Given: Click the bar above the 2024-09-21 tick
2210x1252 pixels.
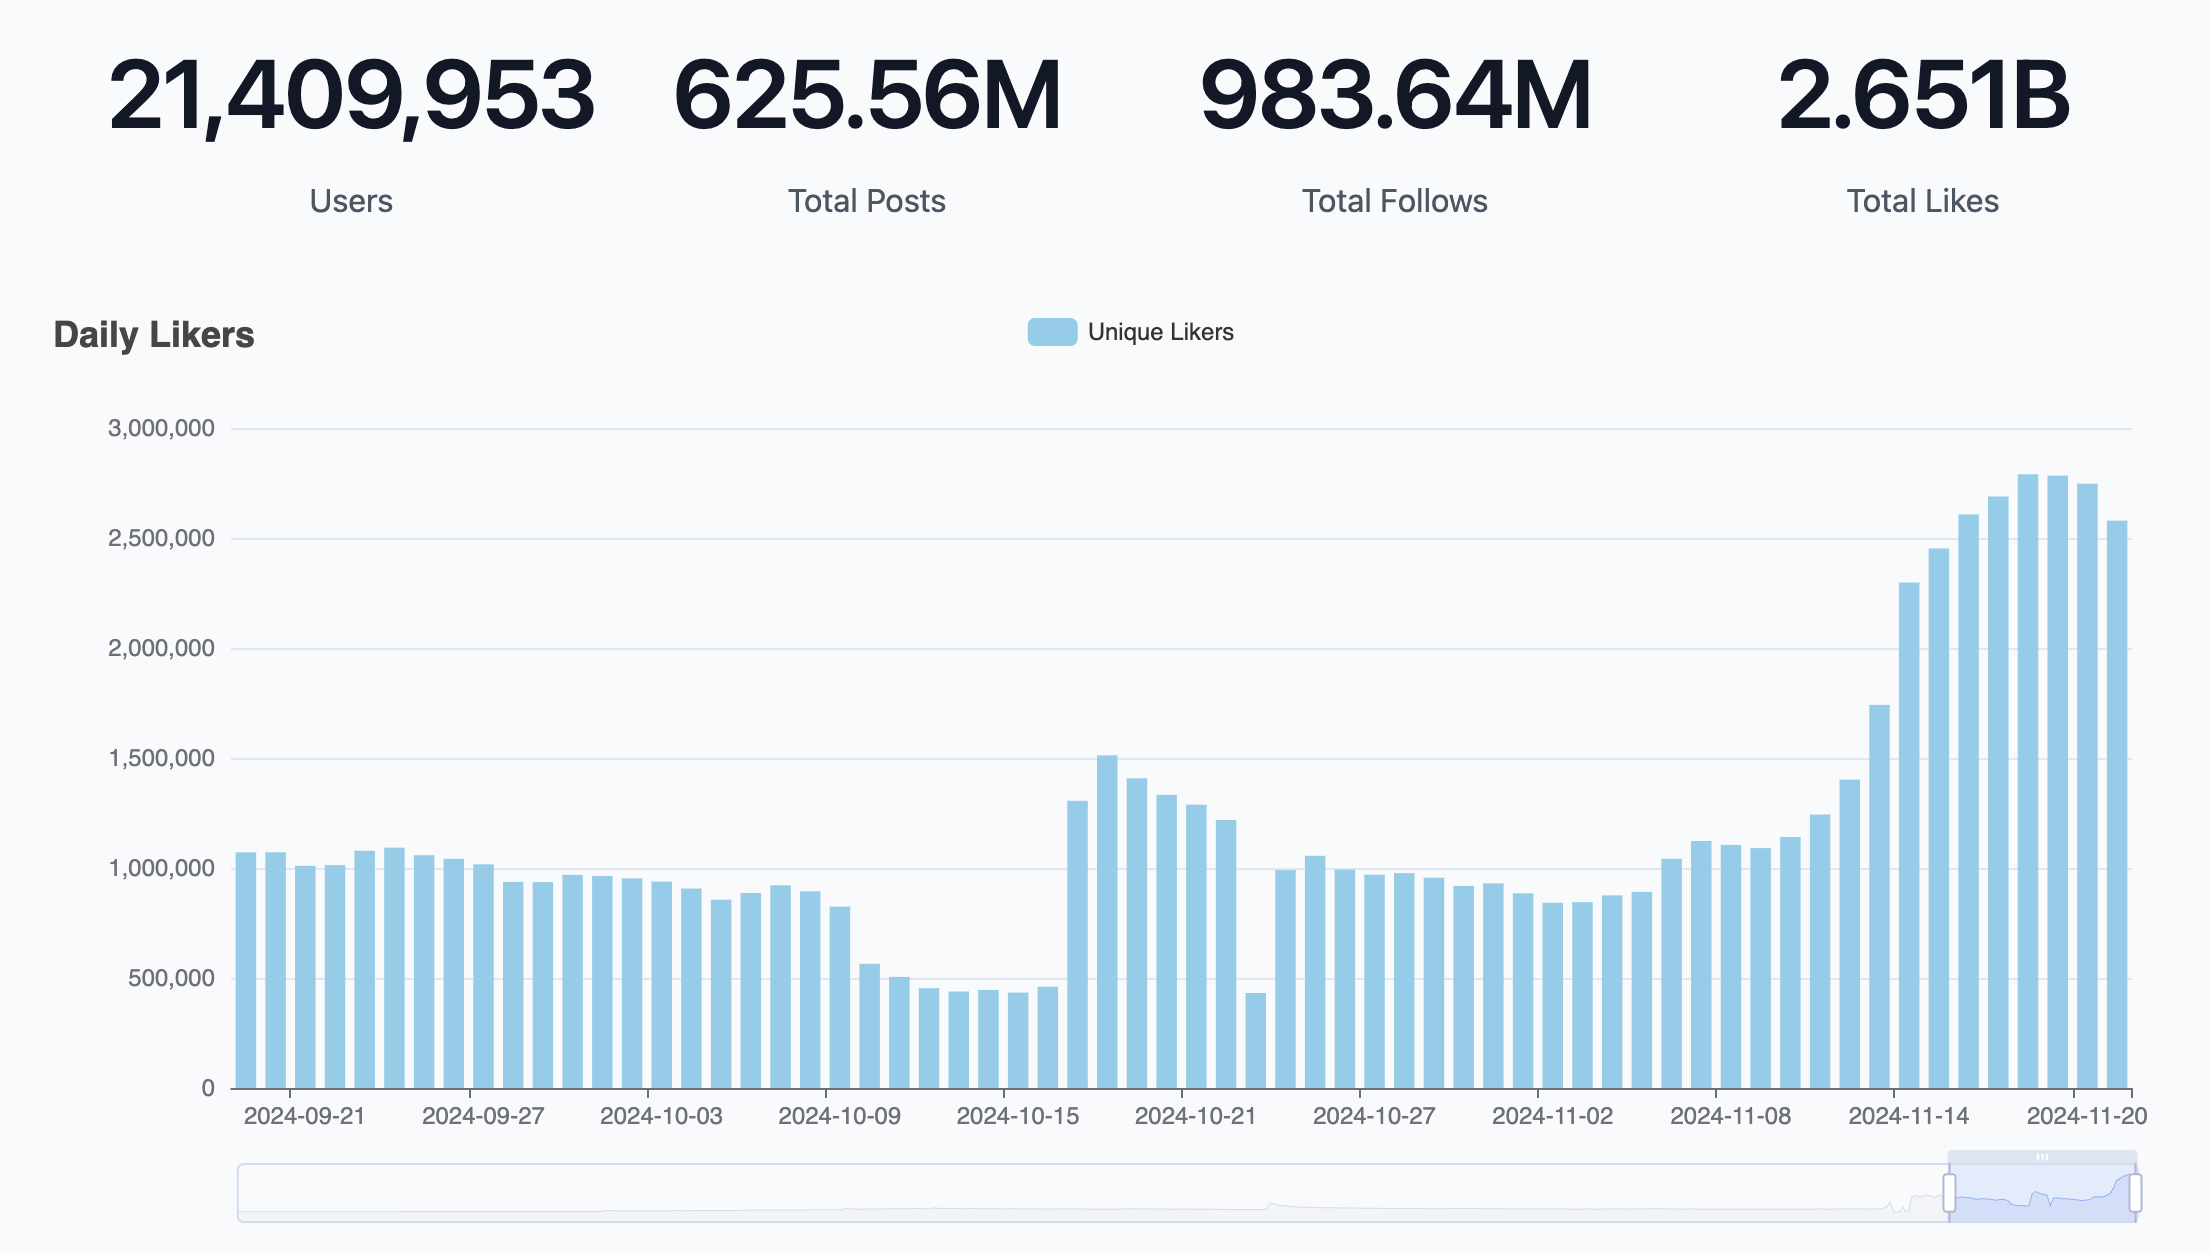Looking at the screenshot, I should coord(305,977).
